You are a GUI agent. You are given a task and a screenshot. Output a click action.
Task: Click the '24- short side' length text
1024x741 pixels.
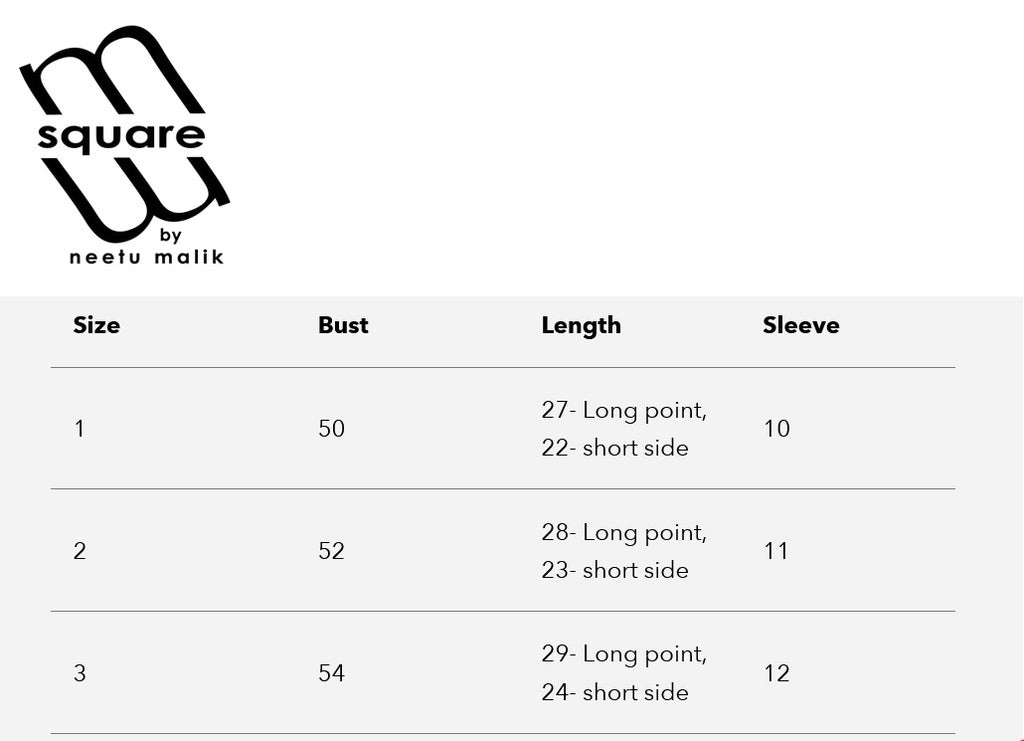coord(615,692)
